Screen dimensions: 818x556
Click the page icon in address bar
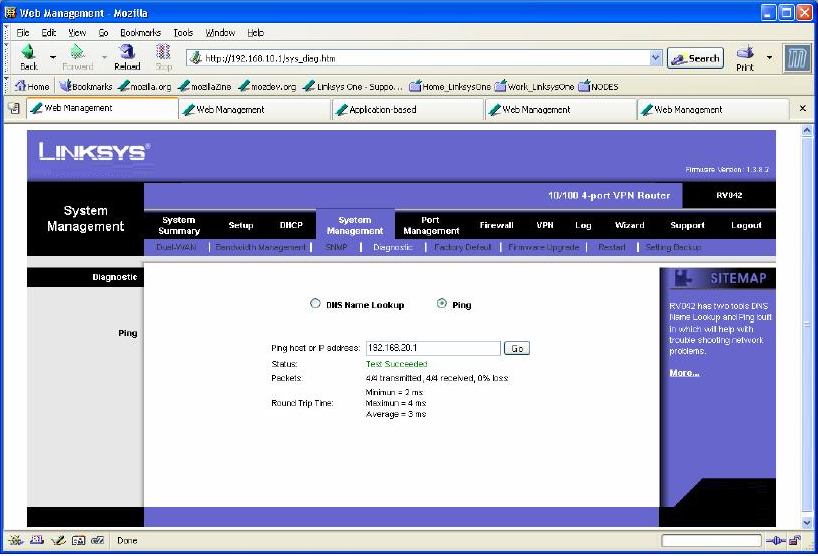click(x=196, y=58)
